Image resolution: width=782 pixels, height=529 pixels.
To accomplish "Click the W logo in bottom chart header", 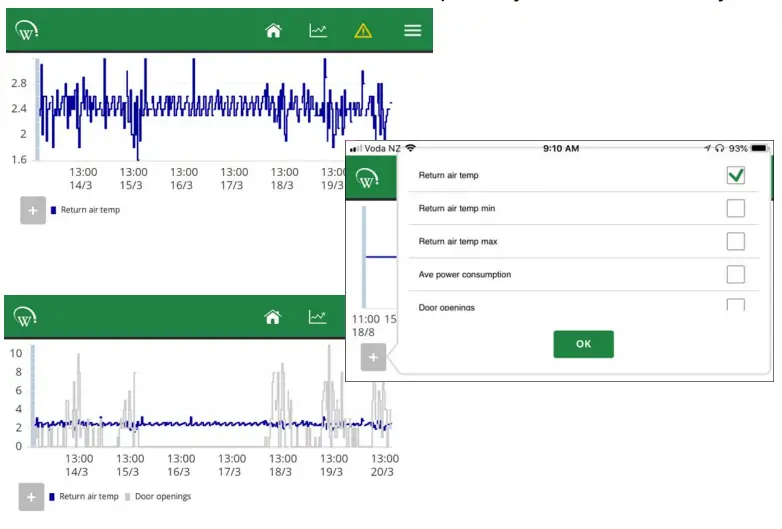I will point(25,317).
